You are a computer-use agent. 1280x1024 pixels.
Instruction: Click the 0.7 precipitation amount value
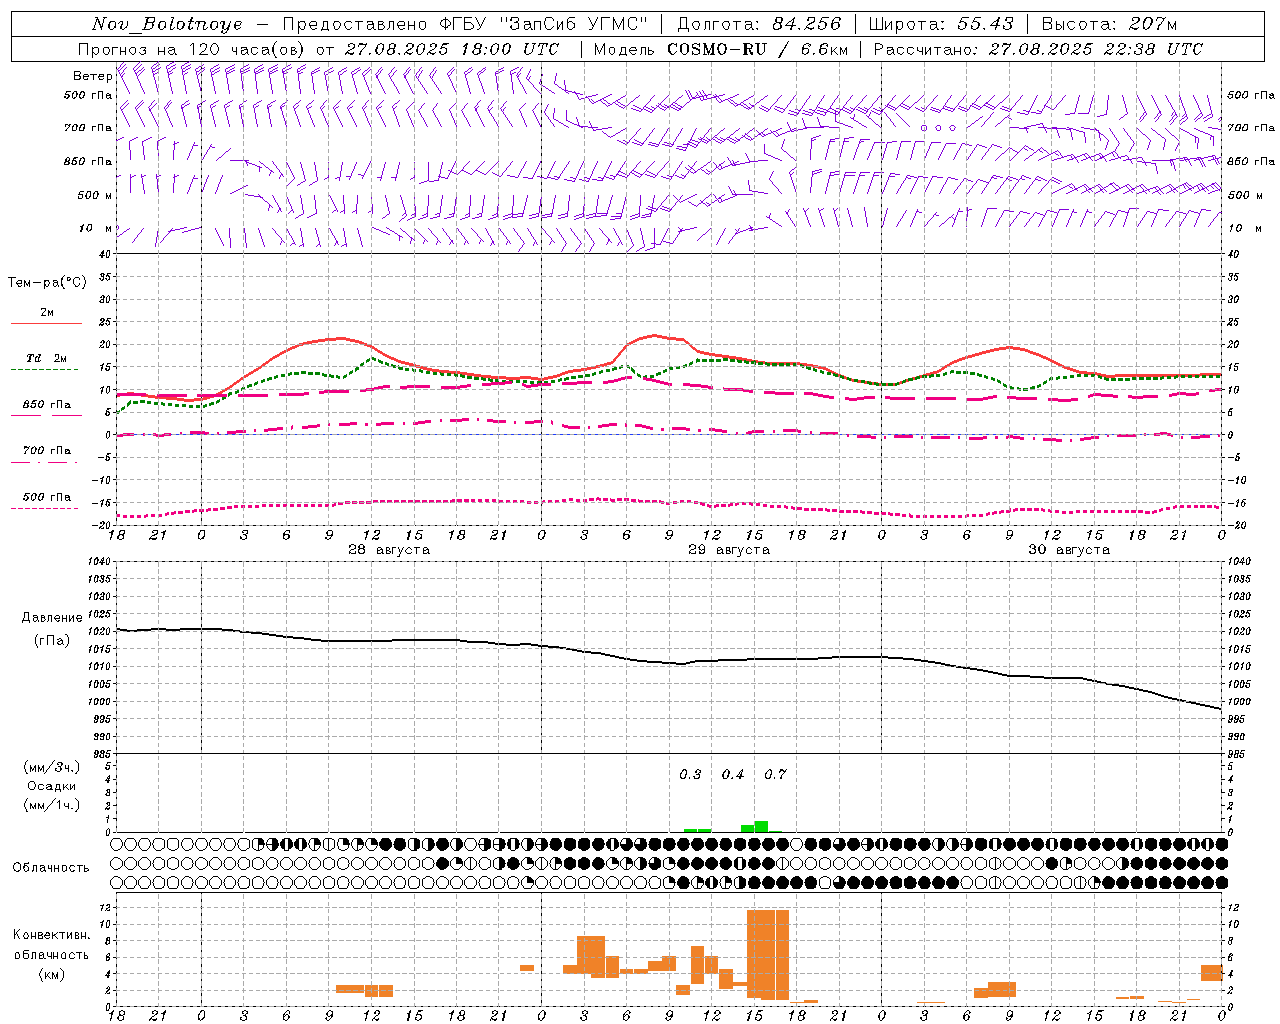(775, 775)
